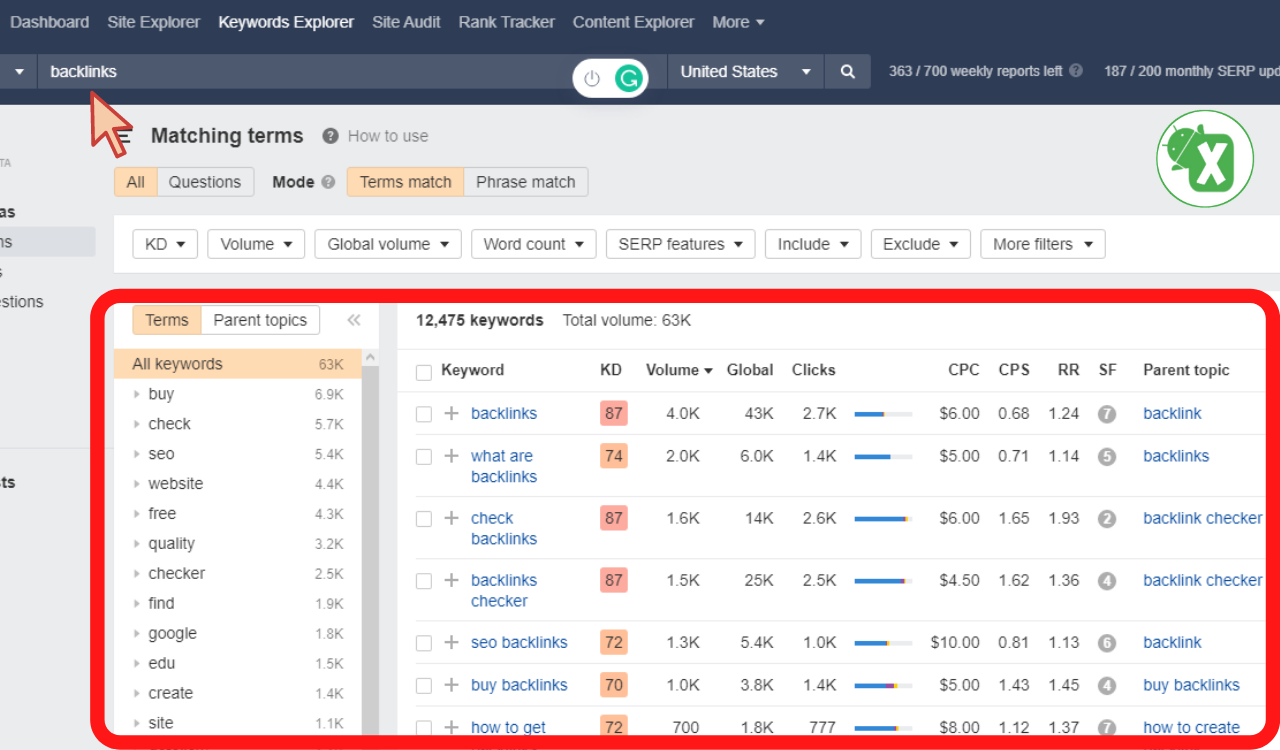Add 'seo backlinks' with plus icon
The height and width of the screenshot is (750, 1280).
[451, 642]
